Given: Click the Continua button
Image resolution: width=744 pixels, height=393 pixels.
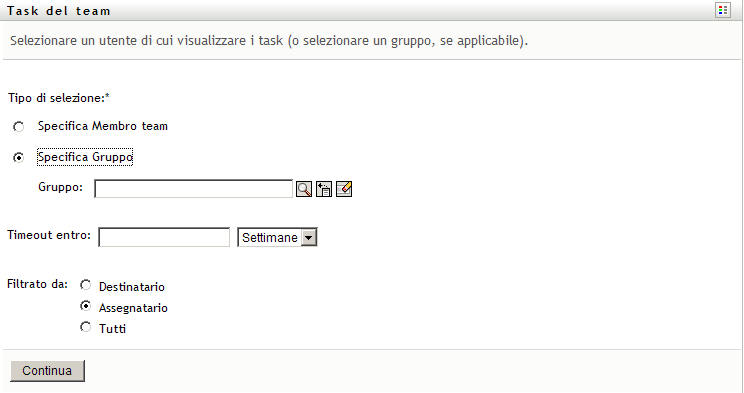Looking at the screenshot, I should [47, 371].
